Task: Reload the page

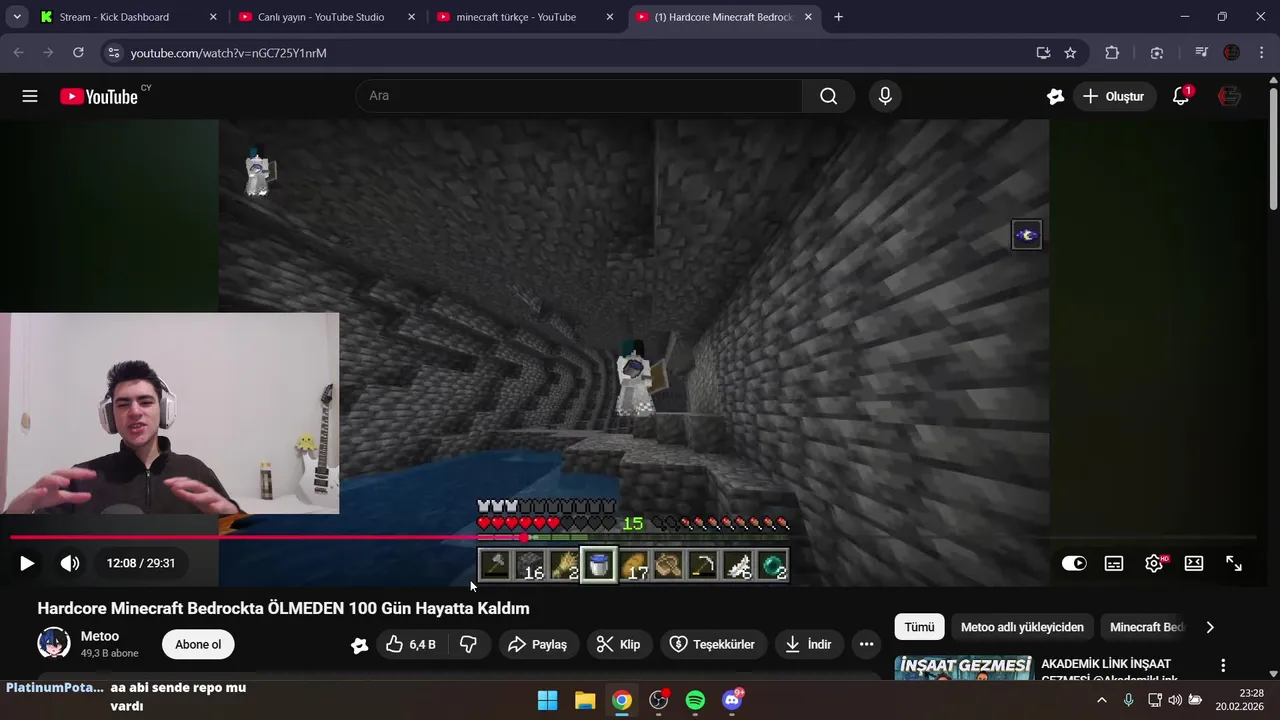Action: tap(78, 53)
